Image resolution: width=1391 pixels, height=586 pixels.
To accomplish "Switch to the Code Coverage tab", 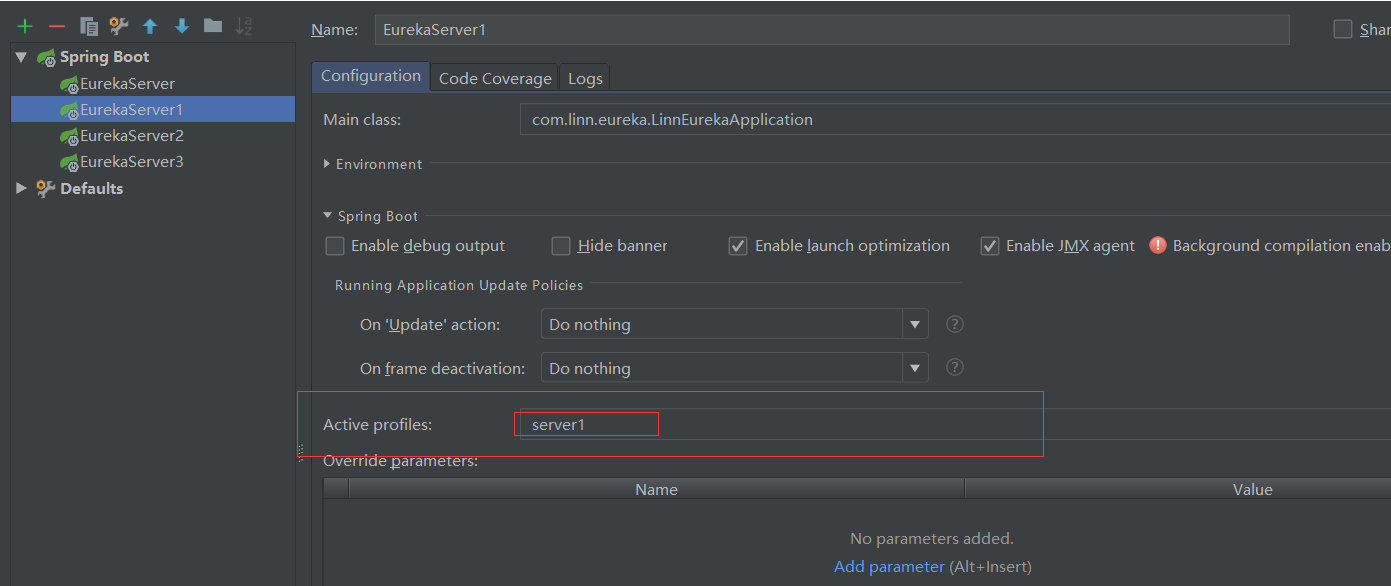I will click(495, 78).
